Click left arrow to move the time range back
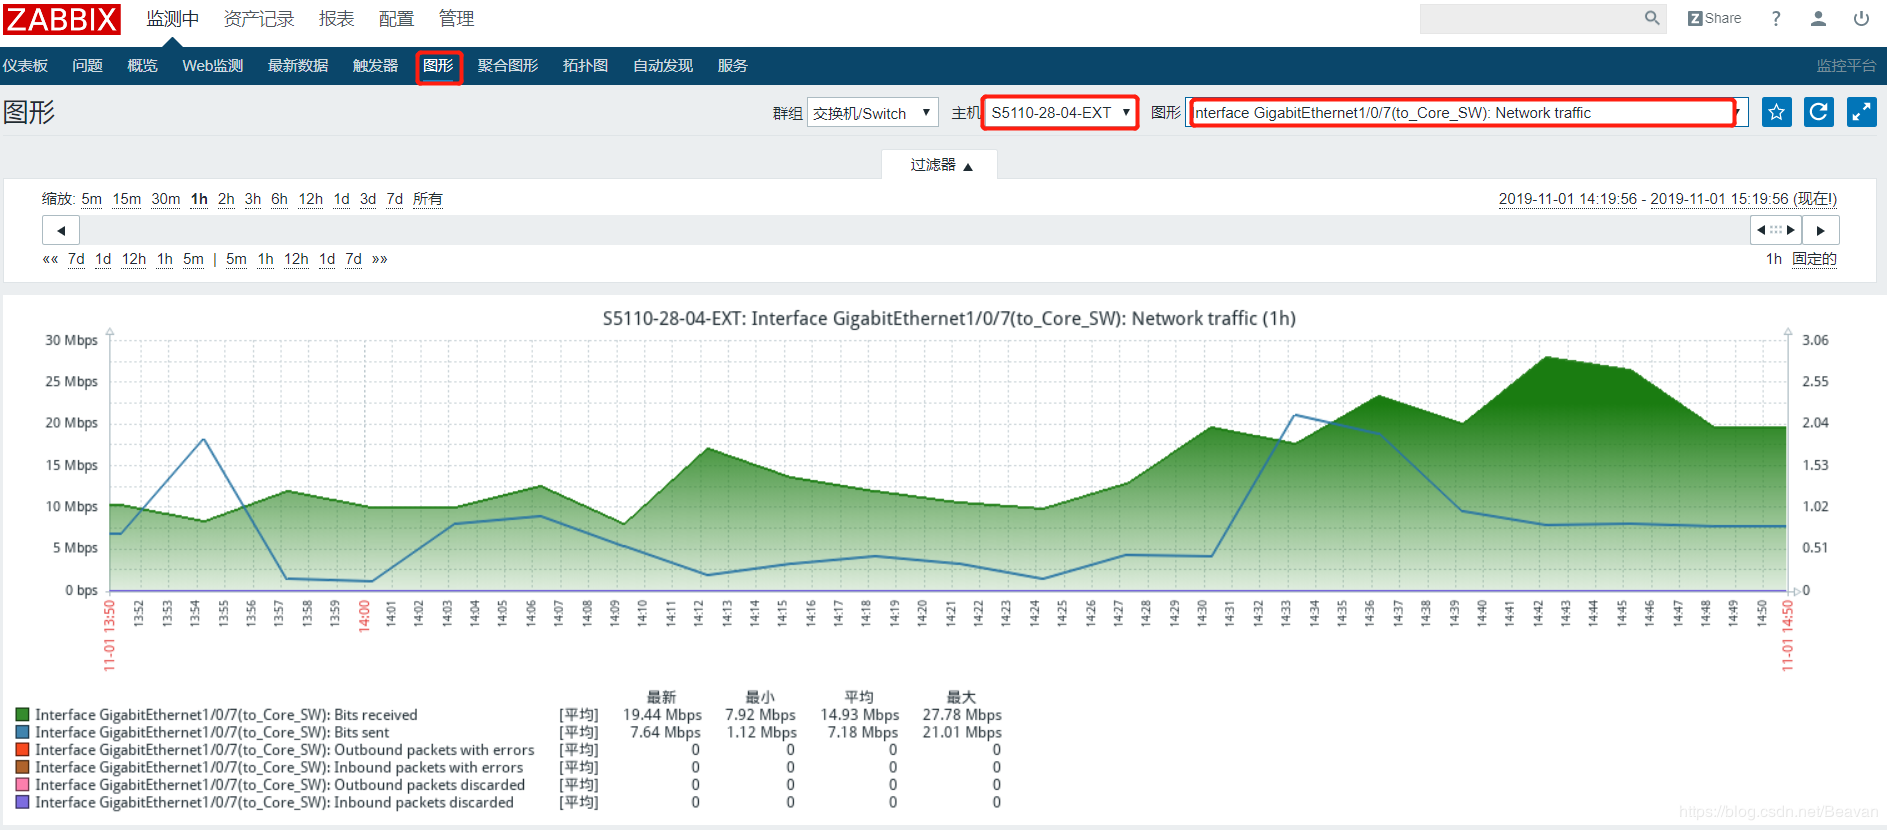 pos(61,230)
